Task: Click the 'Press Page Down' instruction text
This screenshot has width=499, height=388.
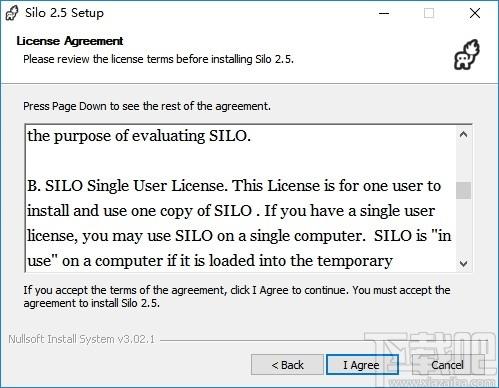Action: point(147,106)
